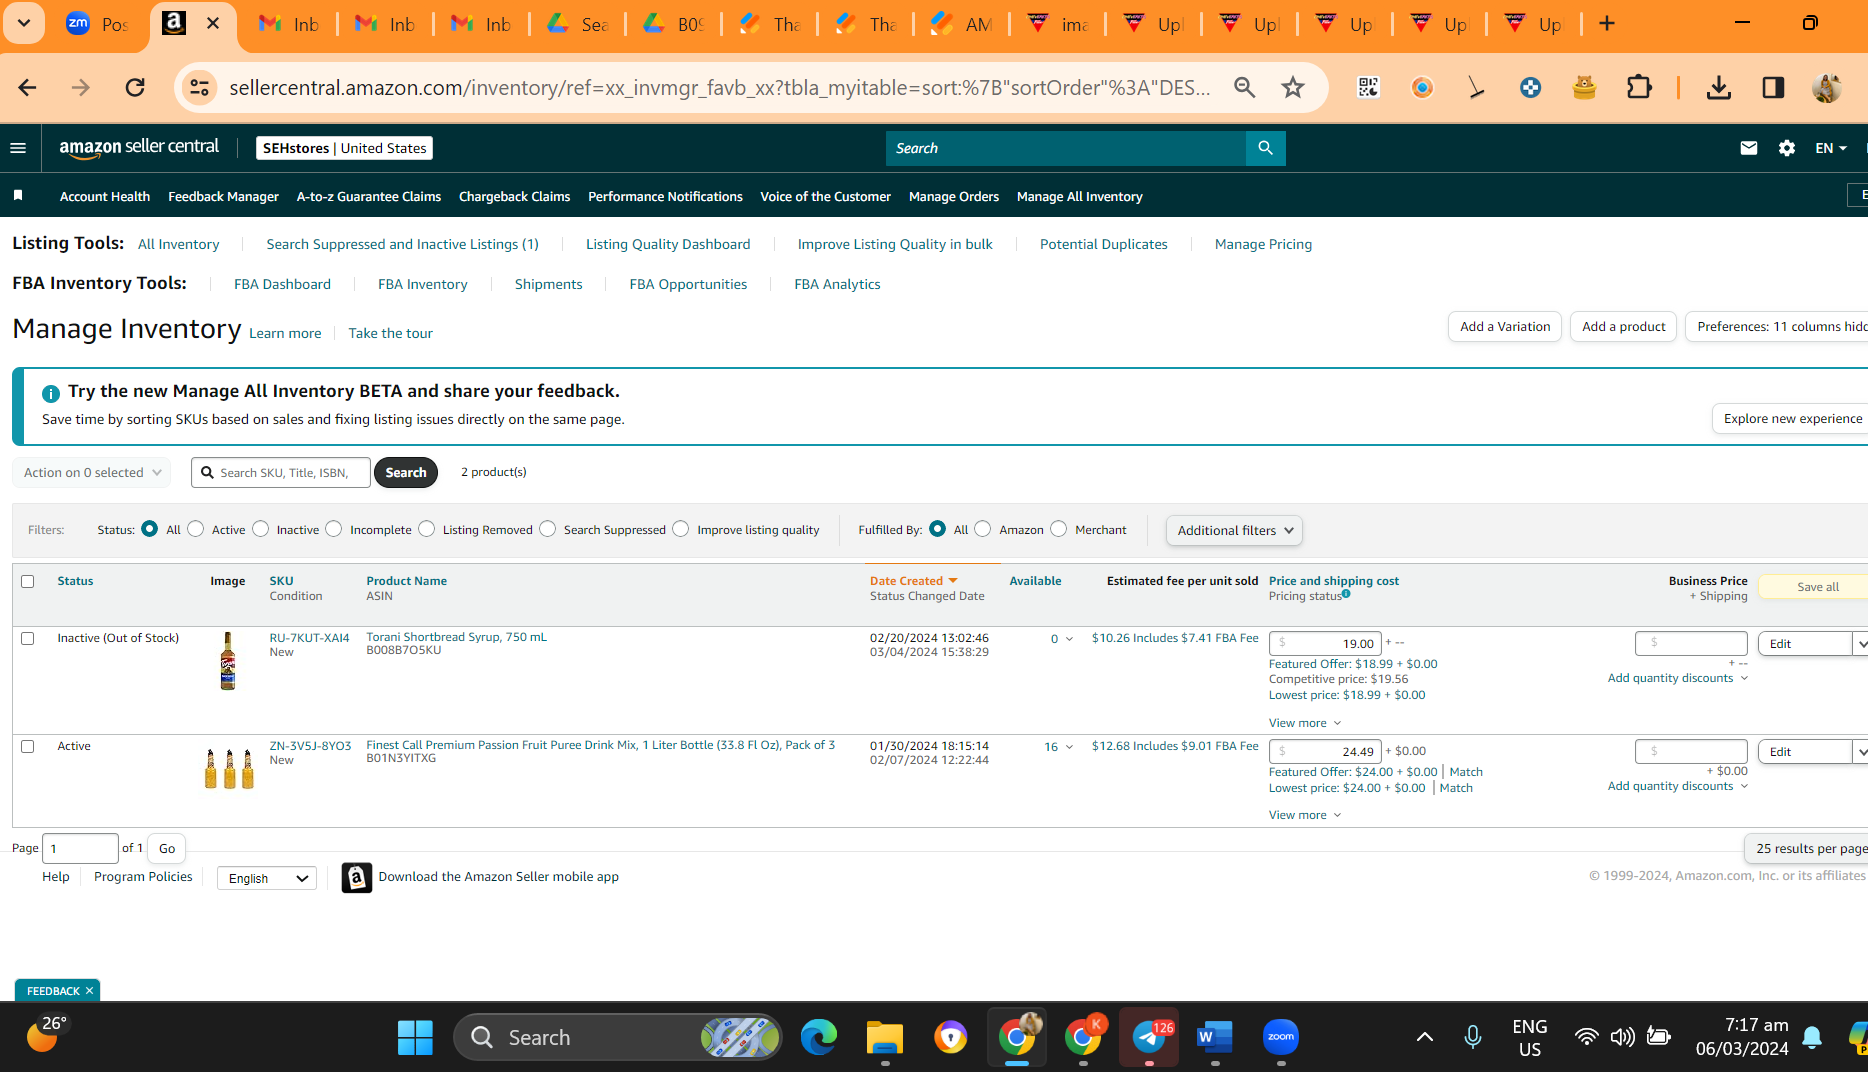Open the Seller Central hamburger menu
1868x1072 pixels.
tap(18, 148)
